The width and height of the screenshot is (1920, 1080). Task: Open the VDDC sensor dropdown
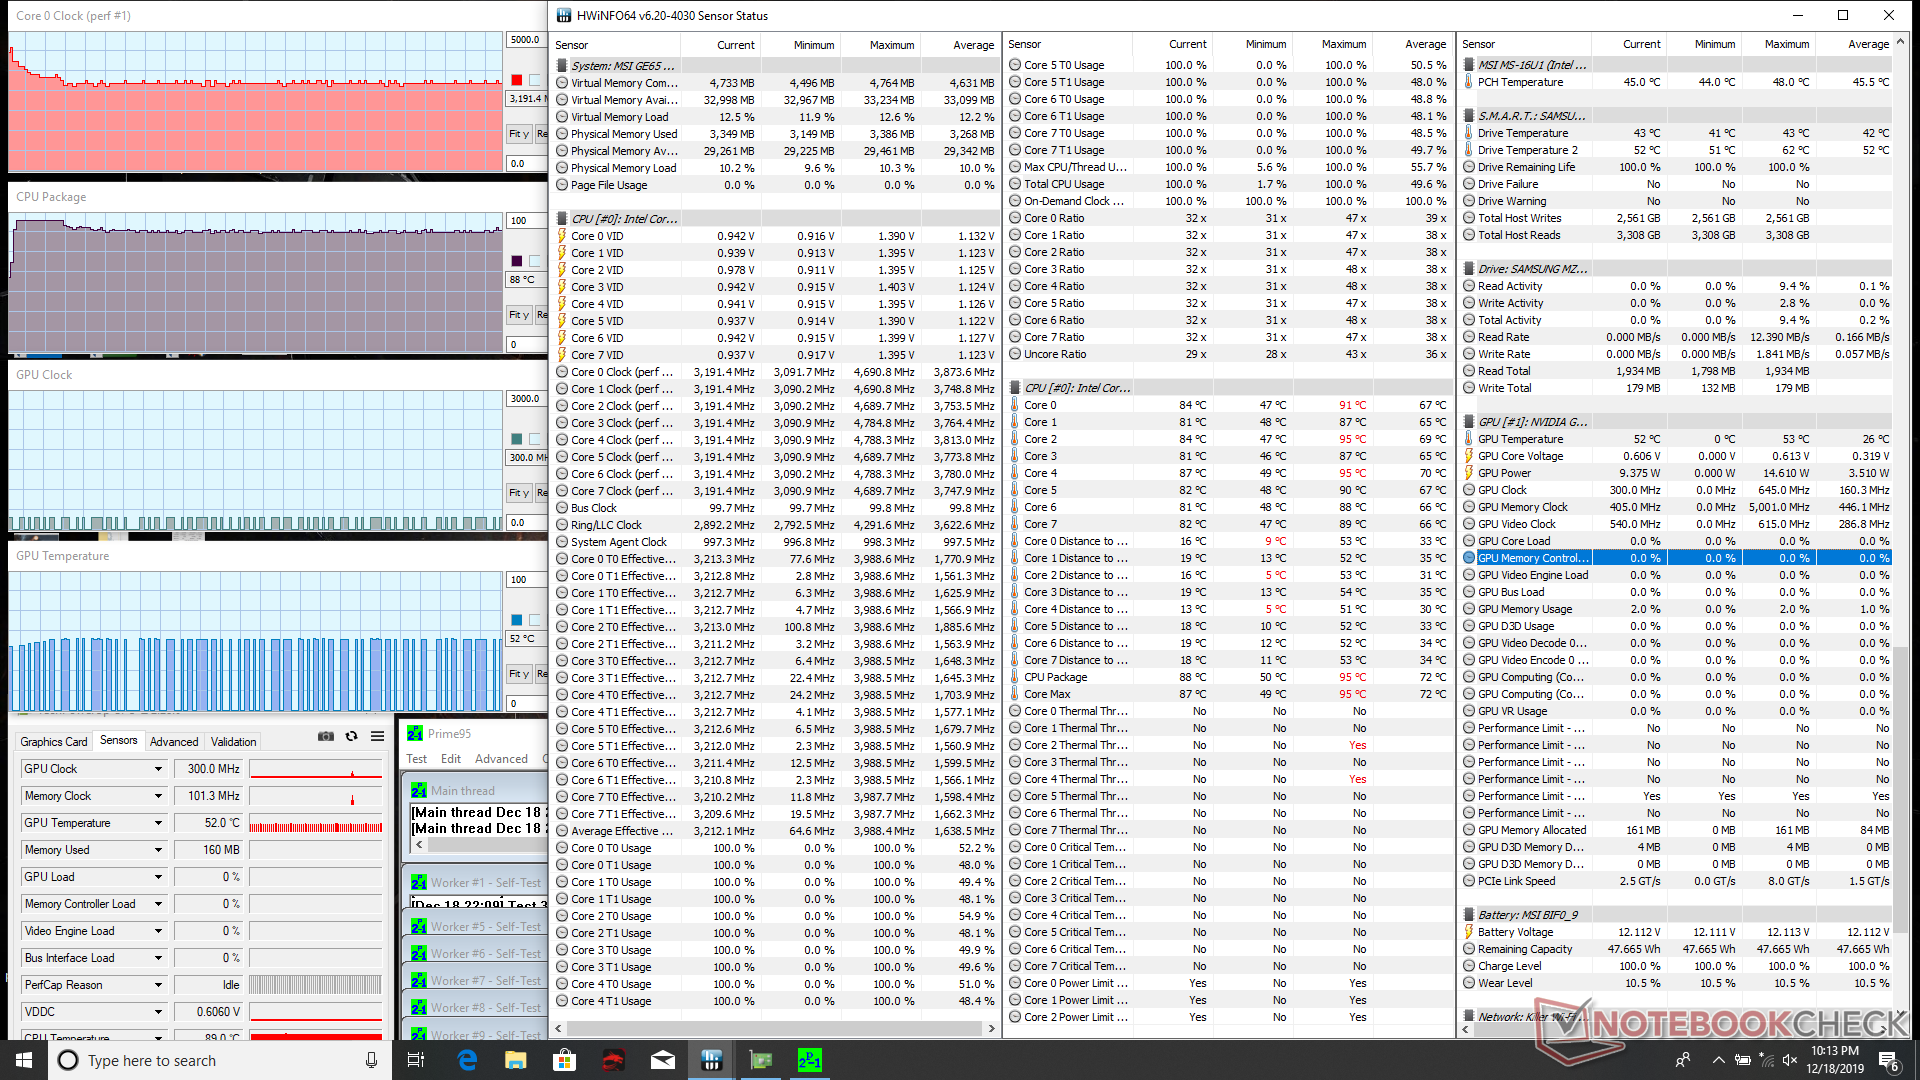(158, 1012)
